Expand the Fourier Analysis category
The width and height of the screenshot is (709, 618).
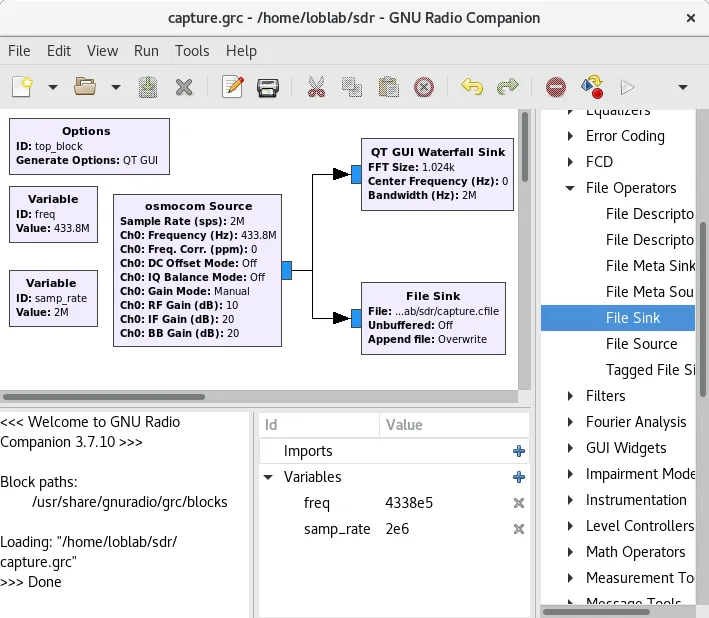point(570,422)
